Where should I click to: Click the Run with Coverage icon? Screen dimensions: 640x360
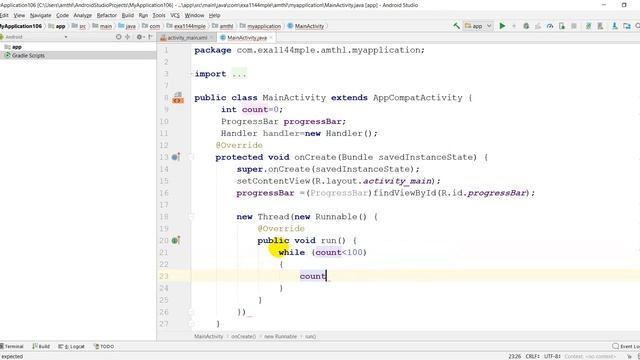coord(538,26)
